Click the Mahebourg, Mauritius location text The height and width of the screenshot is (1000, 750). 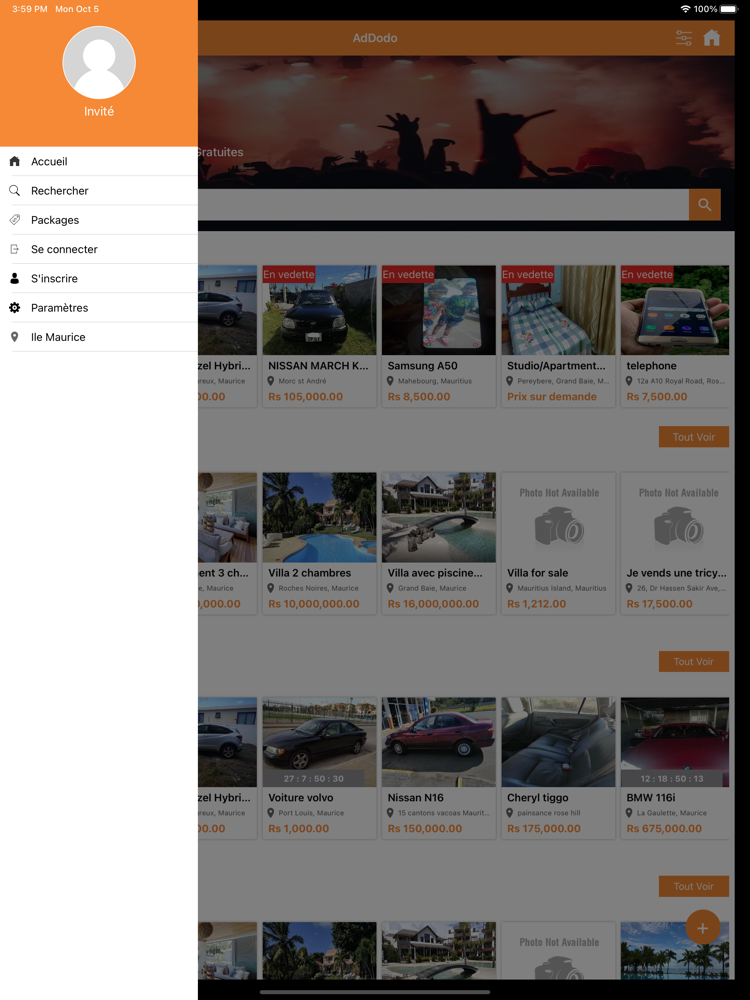[435, 381]
